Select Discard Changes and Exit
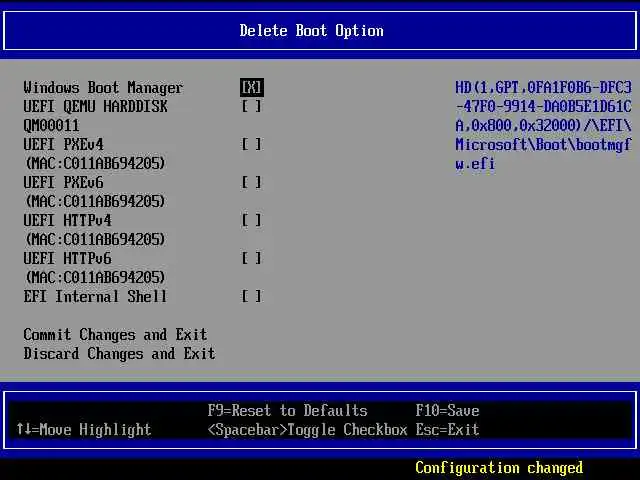Image resolution: width=640 pixels, height=480 pixels. click(119, 353)
